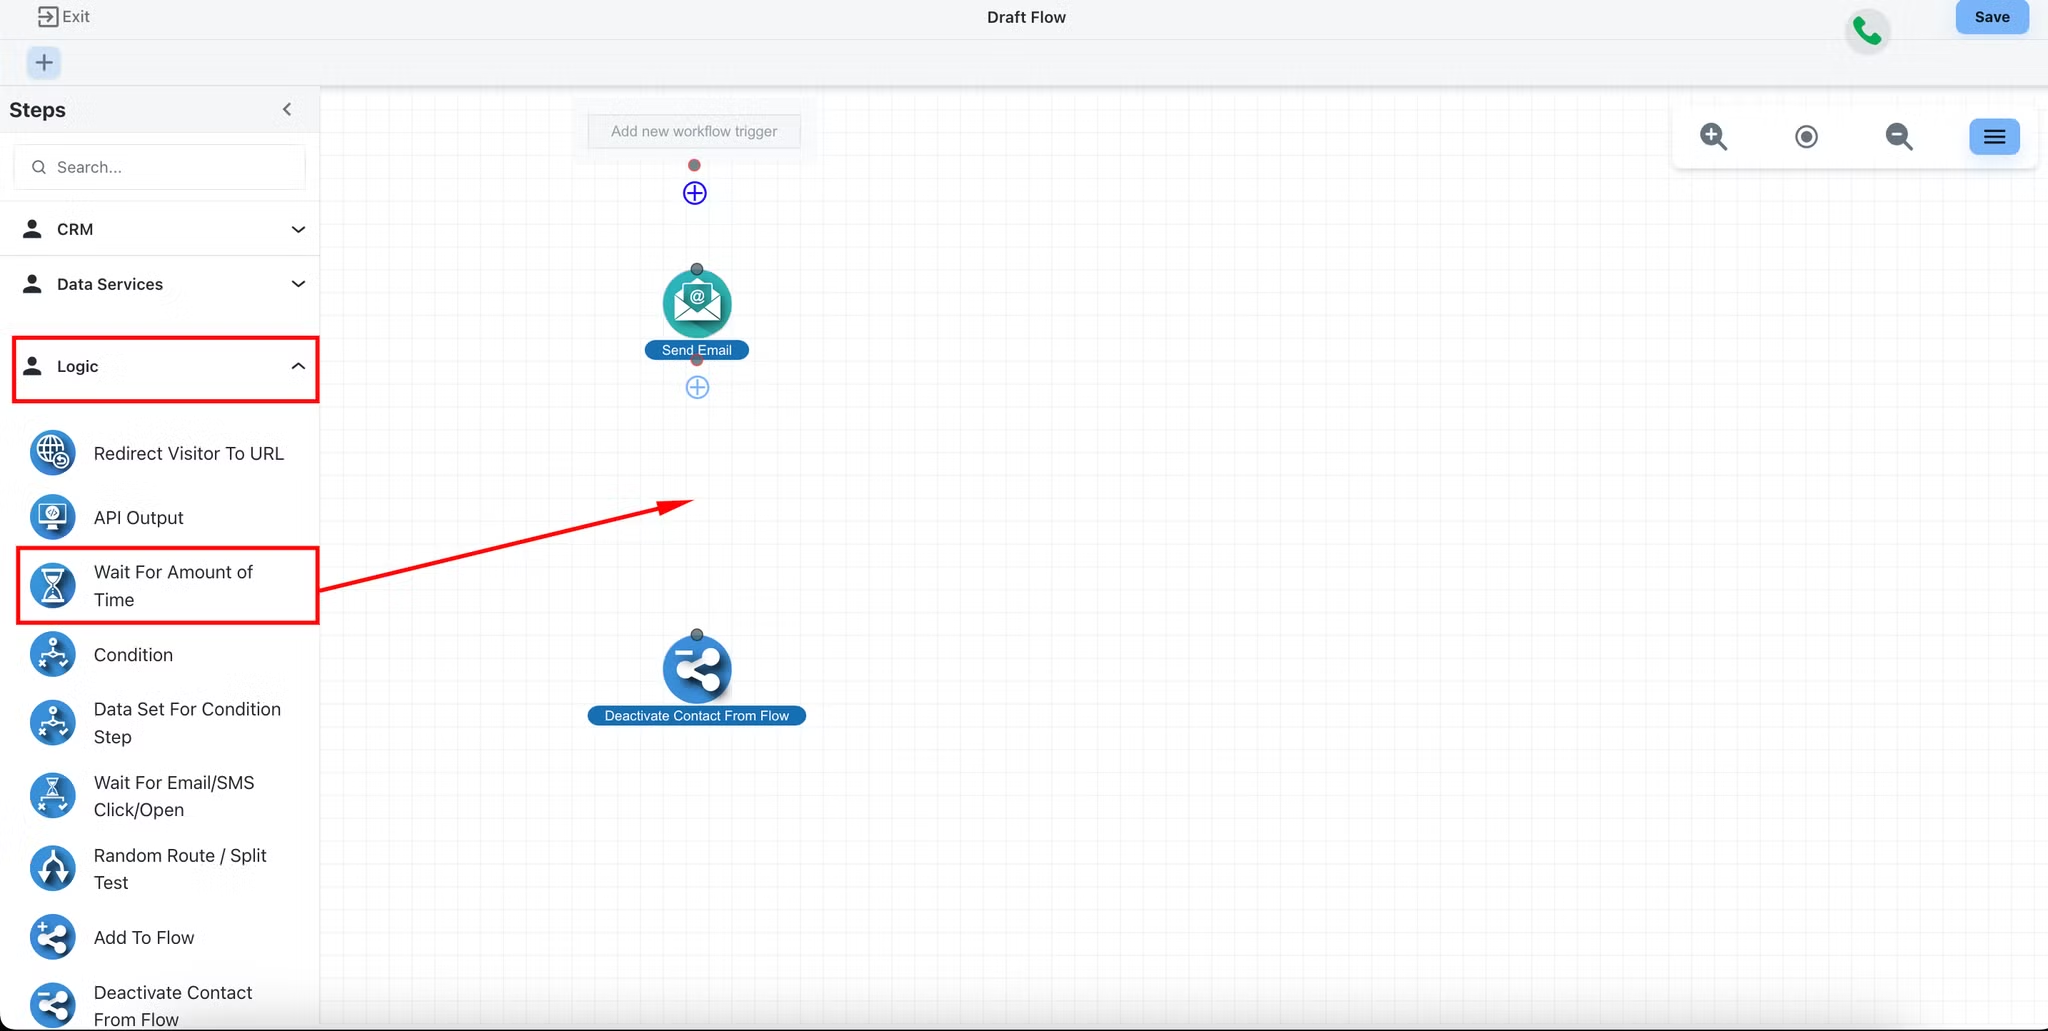2048x1031 pixels.
Task: Select Redirect Visitor To URL globe icon
Action: point(52,453)
